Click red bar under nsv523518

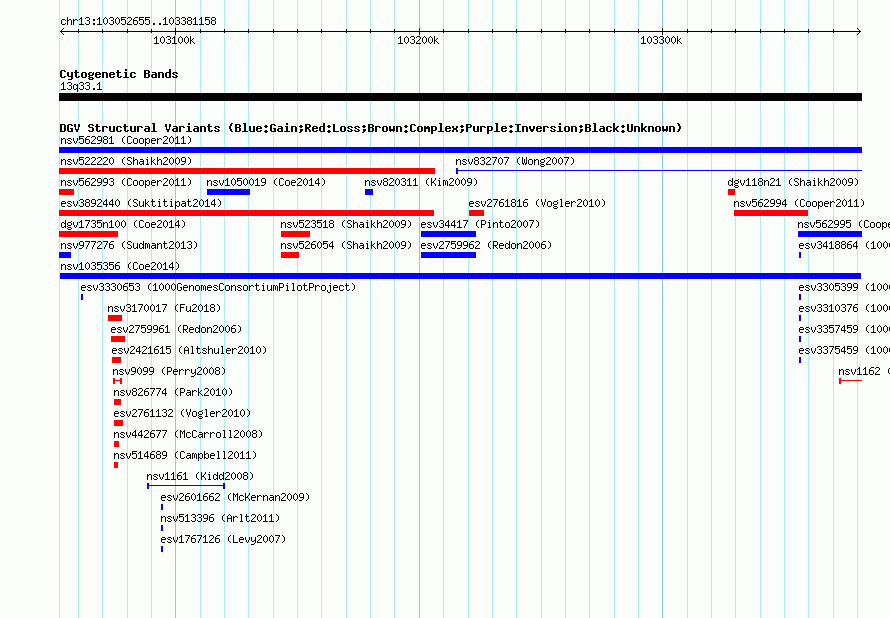pos(295,234)
